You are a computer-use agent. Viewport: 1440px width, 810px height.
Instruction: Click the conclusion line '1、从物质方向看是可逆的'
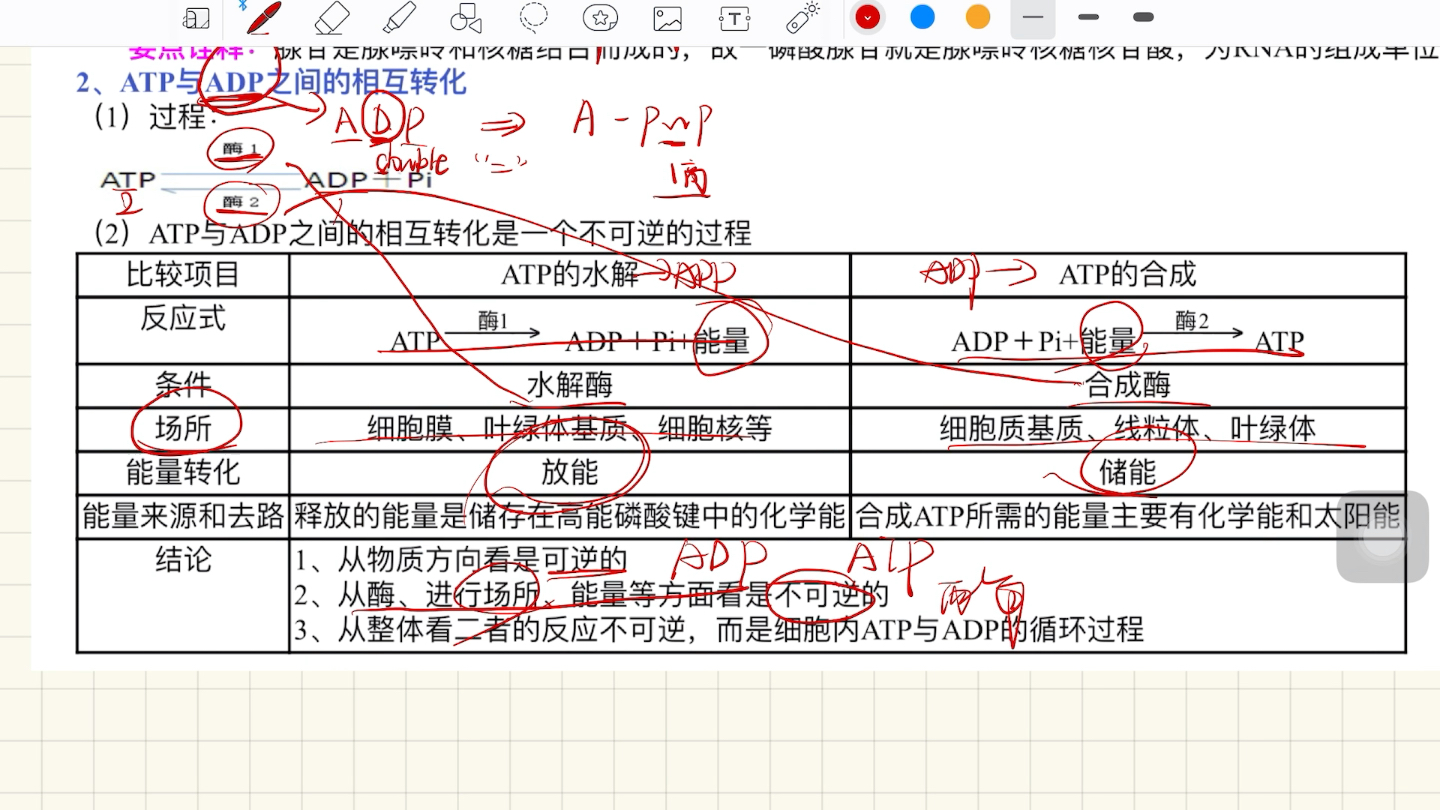[x=461, y=559]
